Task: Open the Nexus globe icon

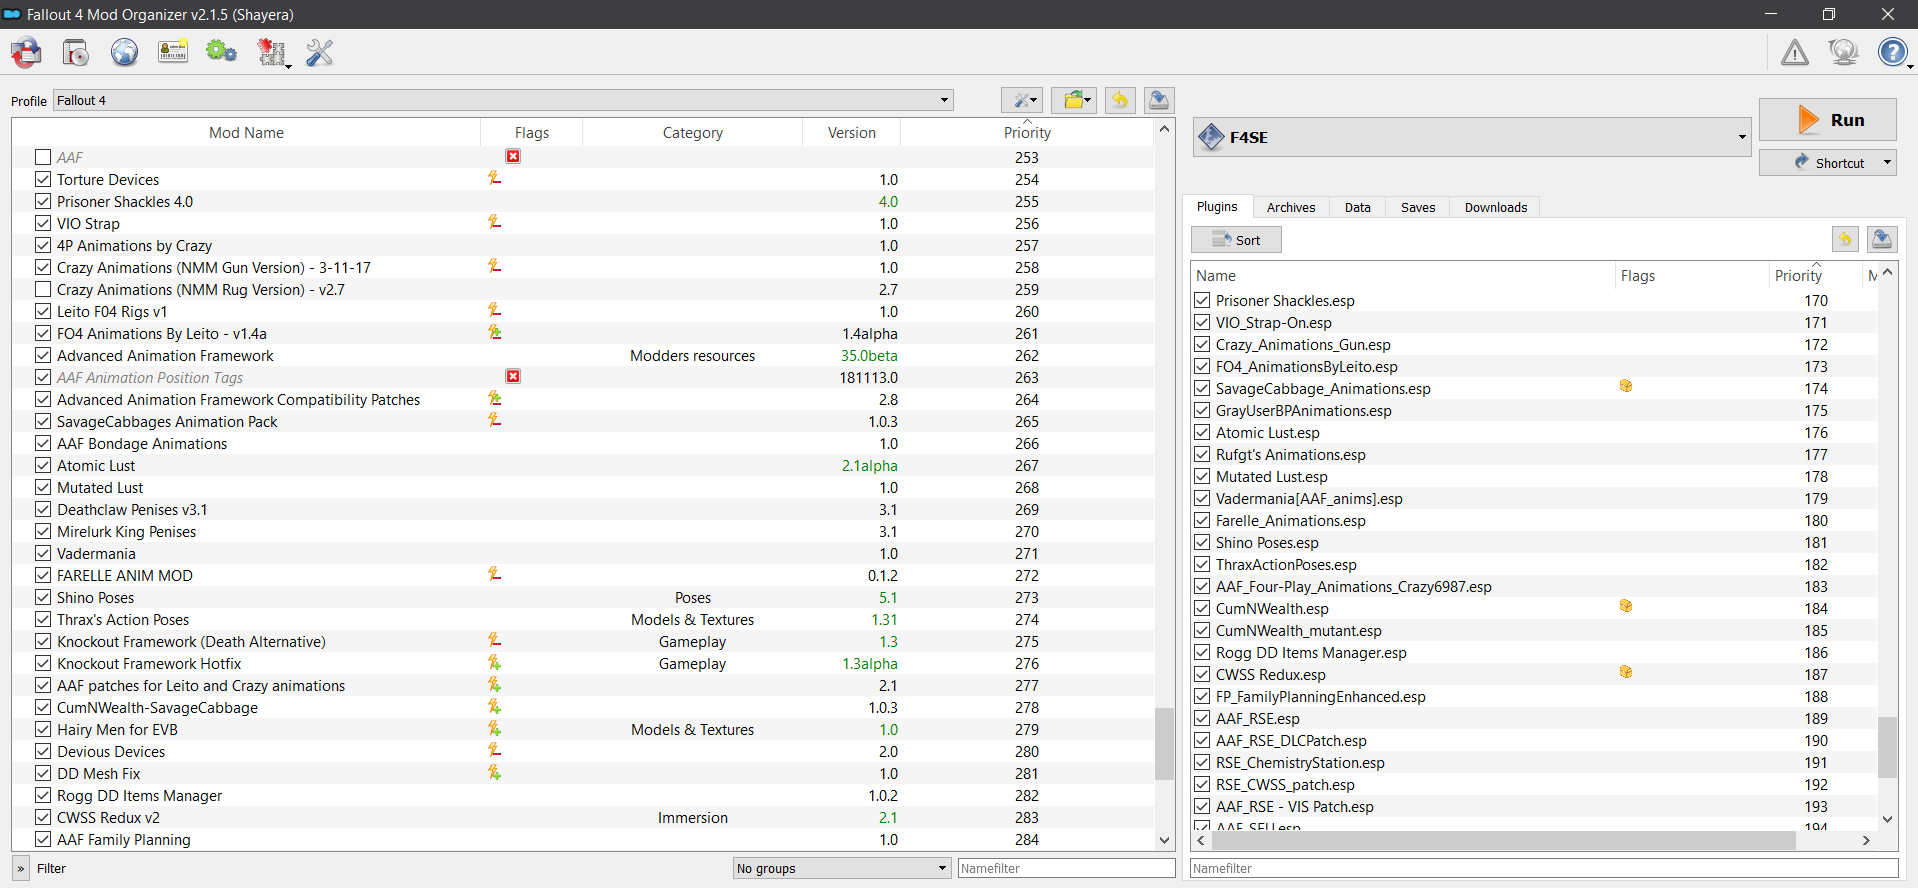Action: tap(124, 52)
